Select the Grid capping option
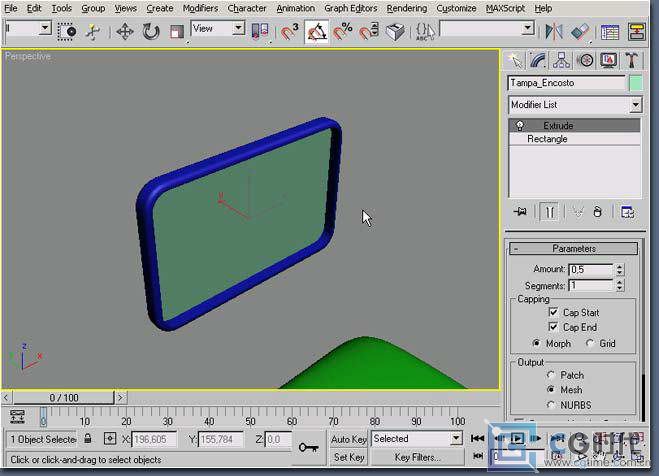Image resolution: width=659 pixels, height=476 pixels. pos(590,343)
